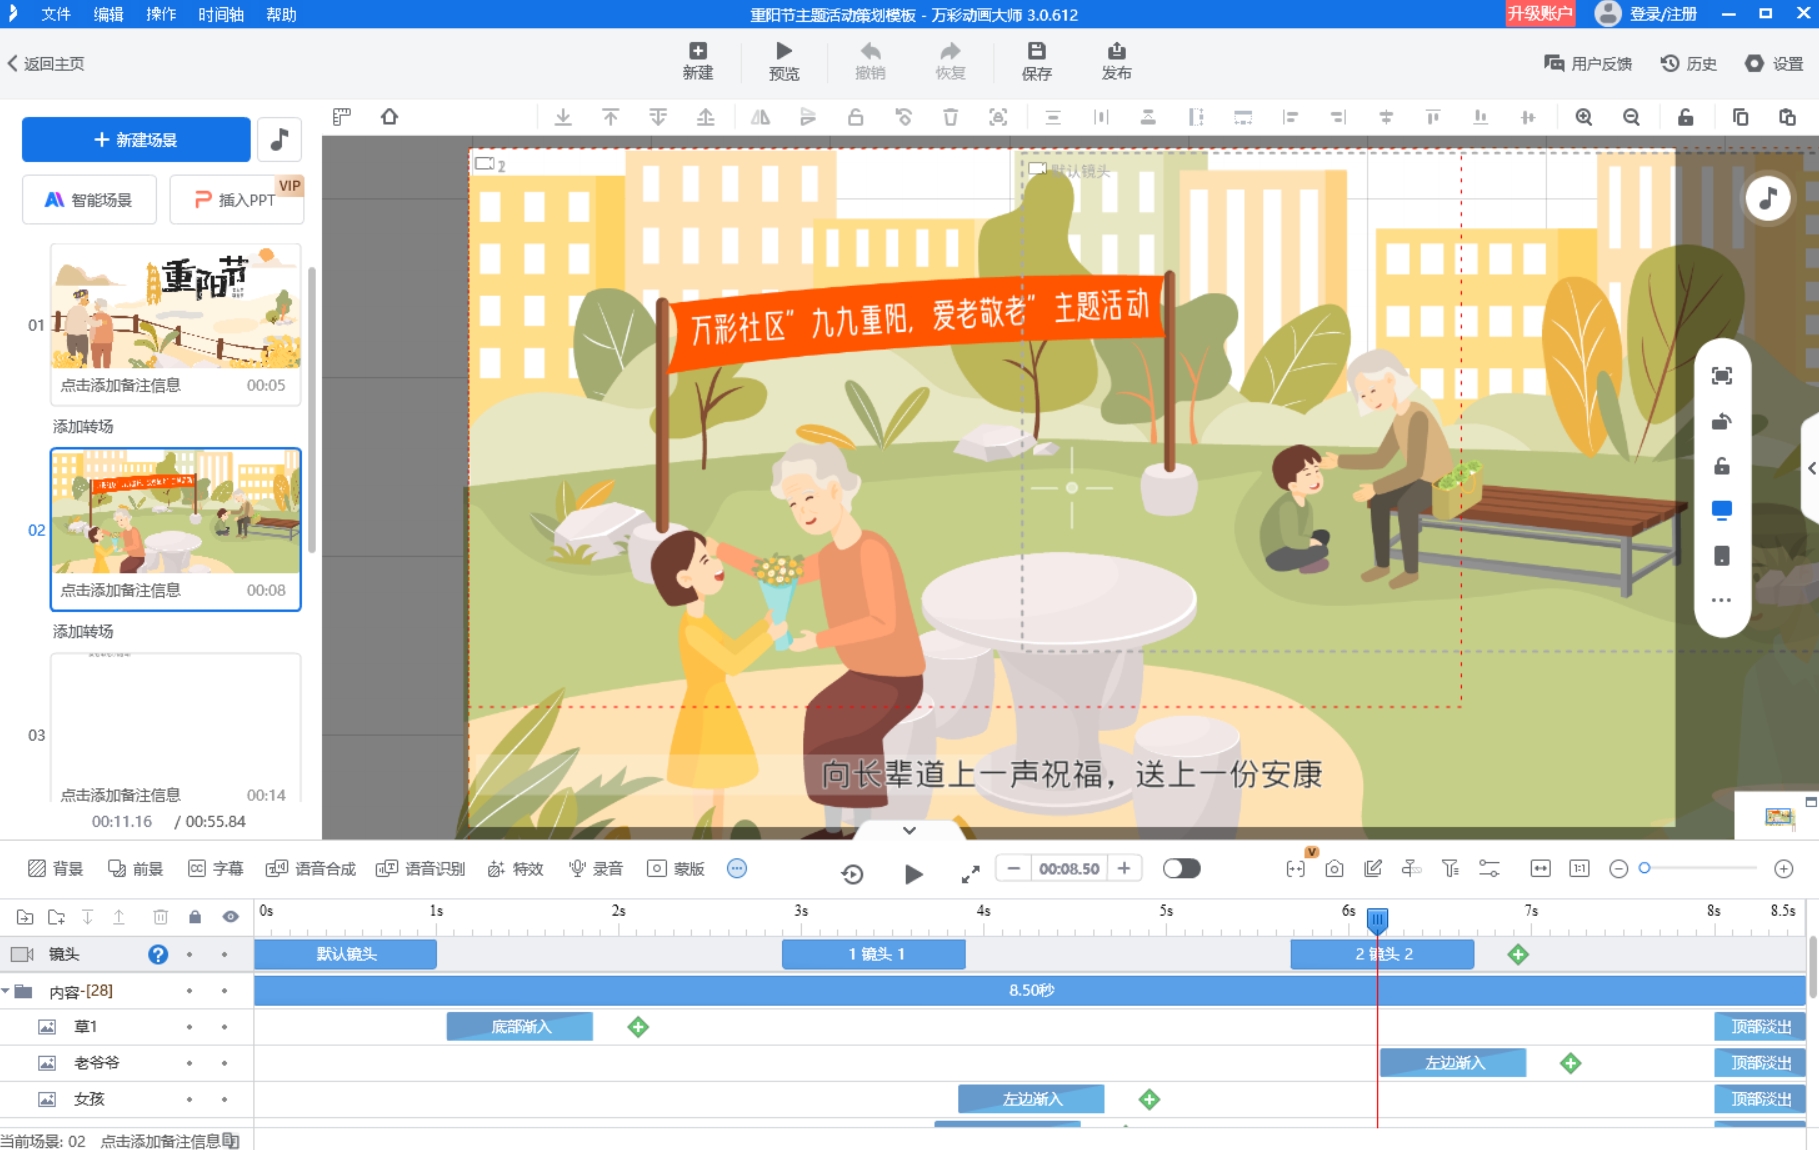
Task: Click the paste icon at toolbar end
Action: (1787, 117)
